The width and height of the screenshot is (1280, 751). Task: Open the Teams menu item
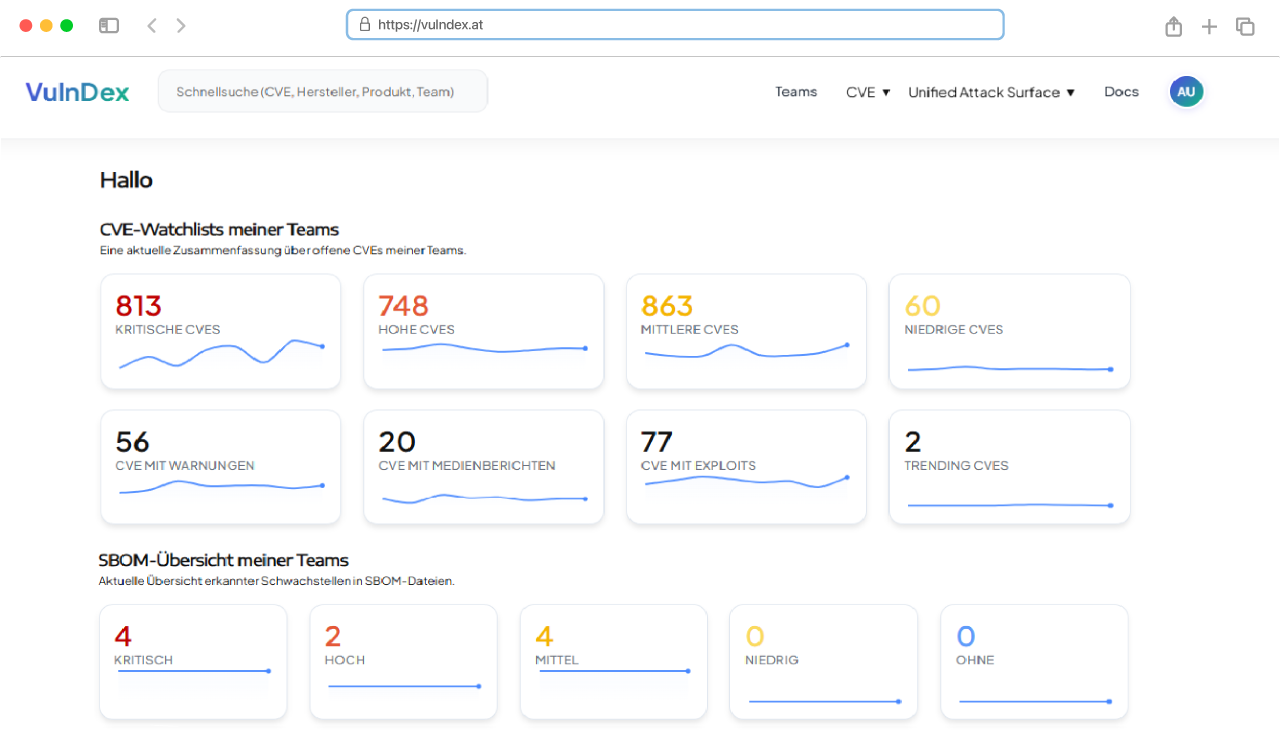click(796, 91)
